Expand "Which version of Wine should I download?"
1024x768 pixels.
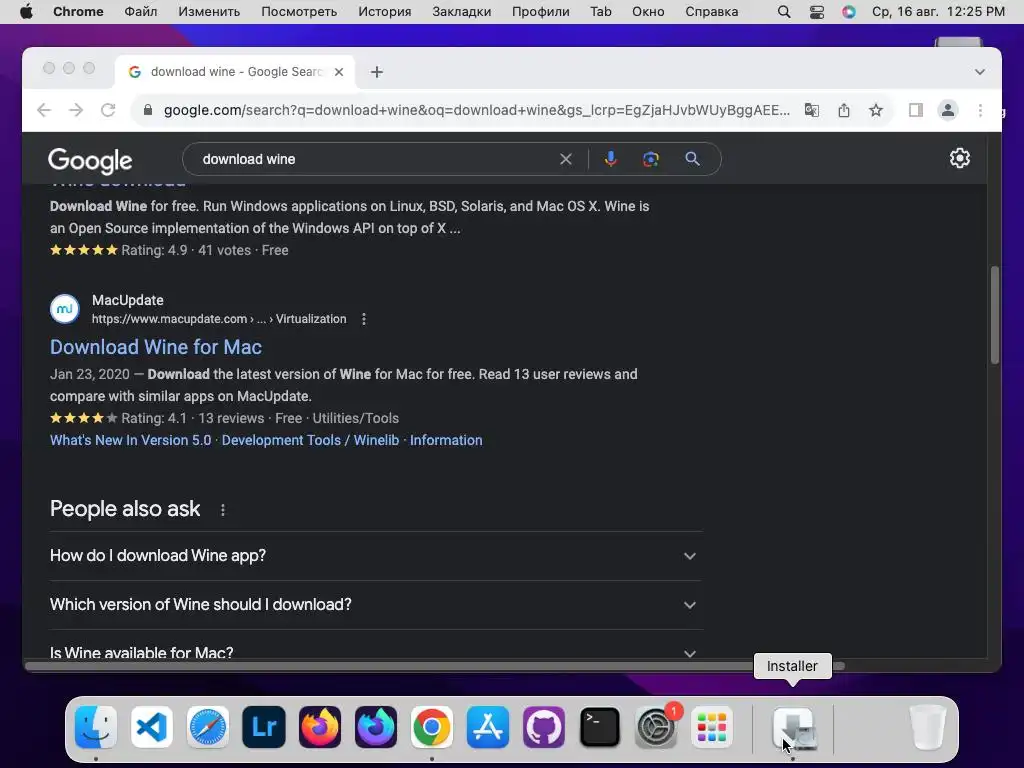pyautogui.click(x=376, y=605)
